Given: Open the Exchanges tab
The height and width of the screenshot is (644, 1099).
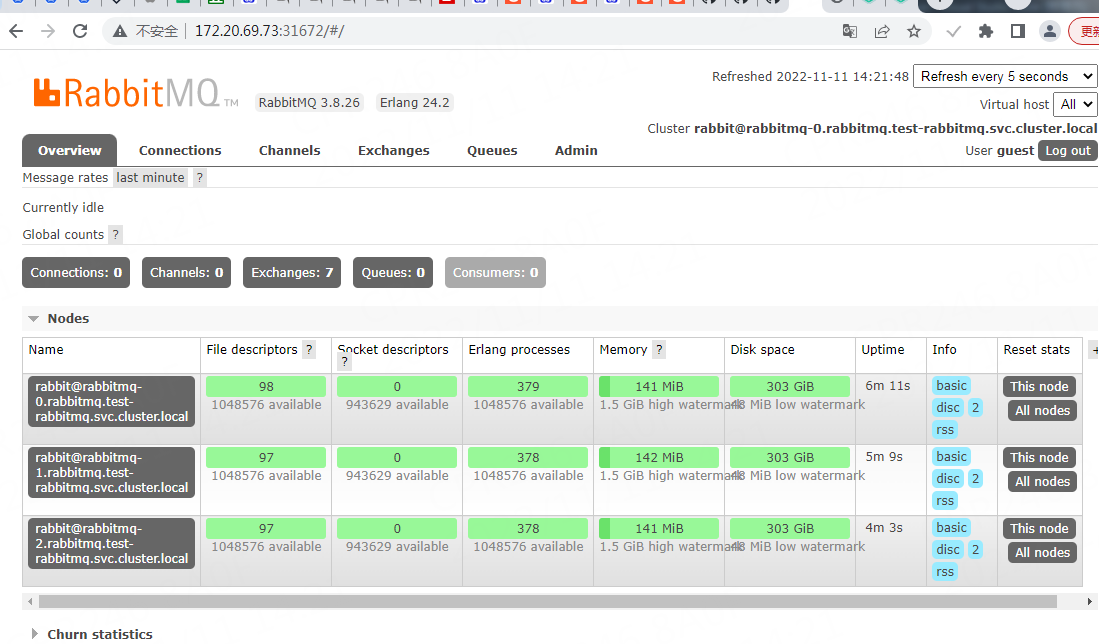Looking at the screenshot, I should pyautogui.click(x=394, y=150).
